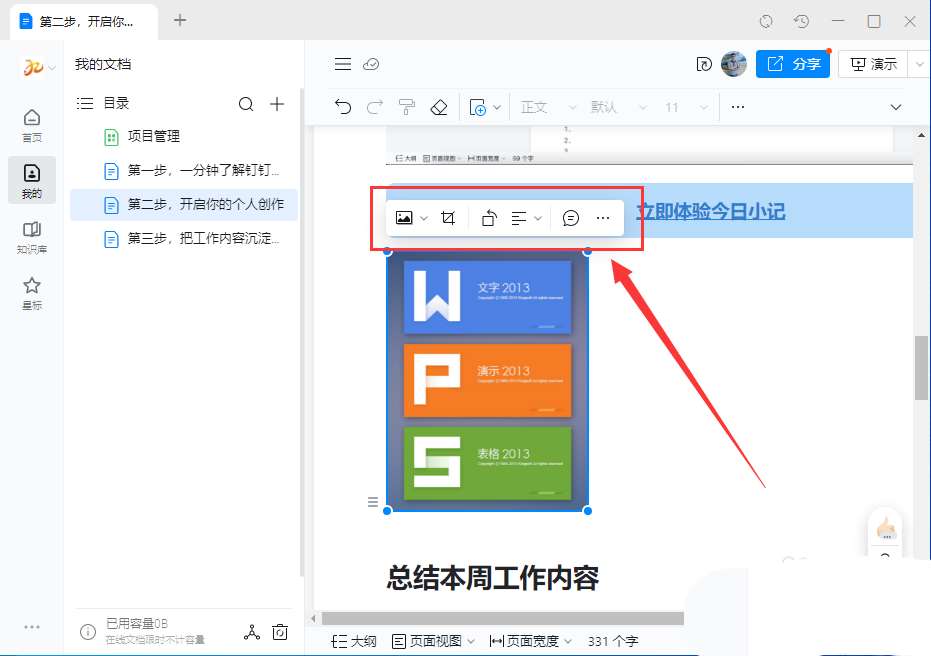This screenshot has width=931, height=656.
Task: Click the user avatar picture
Action: click(x=734, y=64)
